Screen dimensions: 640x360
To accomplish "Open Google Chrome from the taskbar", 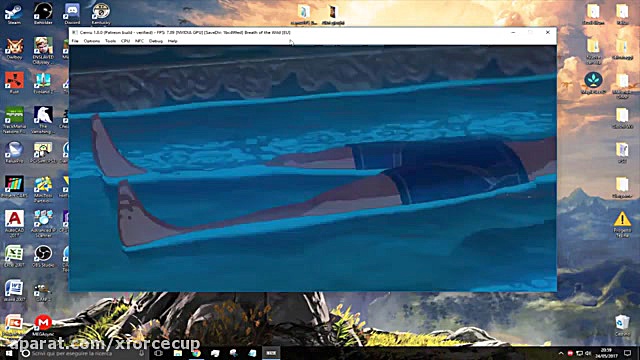I will click(x=196, y=353).
